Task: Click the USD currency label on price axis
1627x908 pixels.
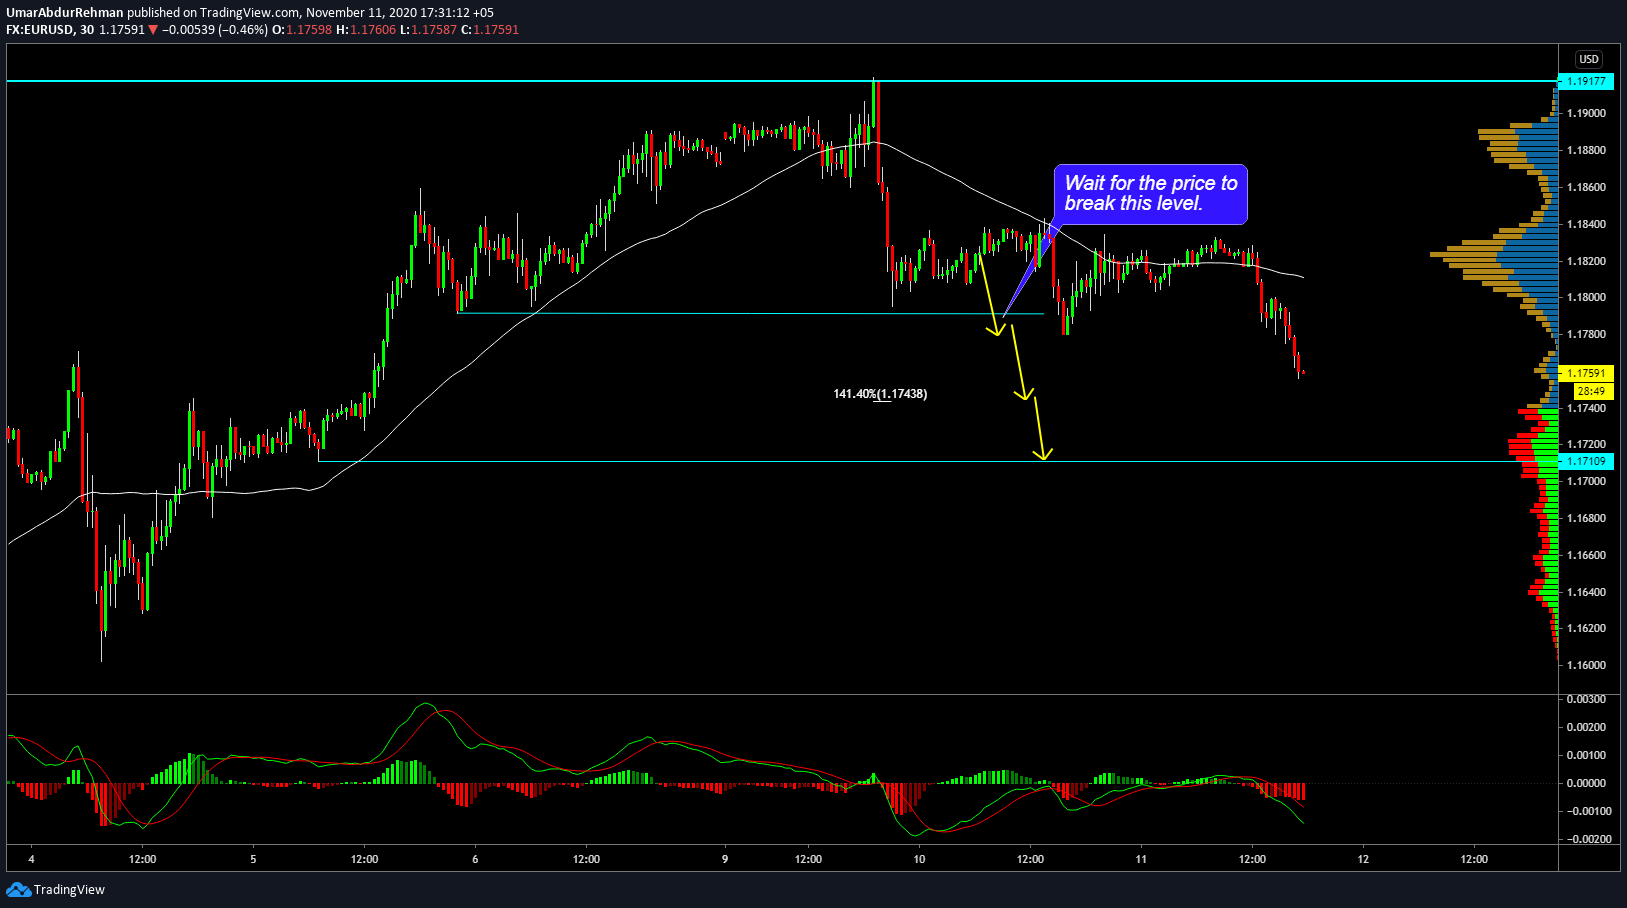Action: pos(1589,59)
